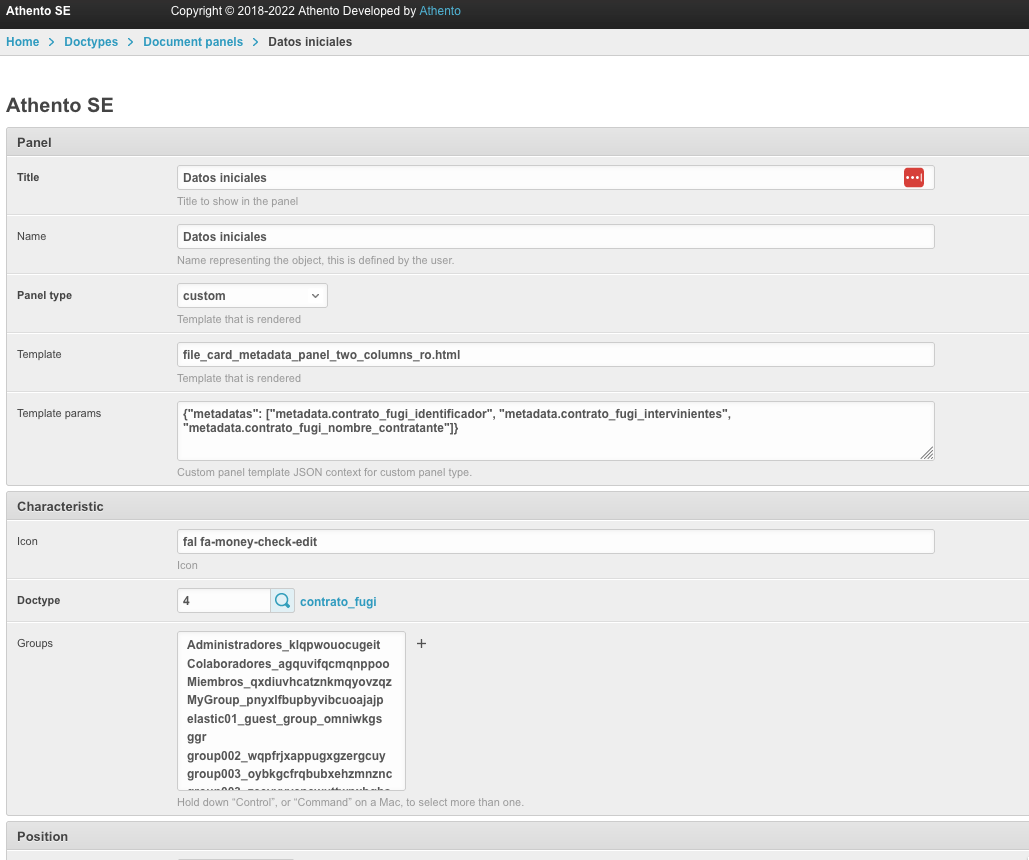Click the Doctype lookup magnifier icon
Image resolution: width=1029 pixels, height=860 pixels.
283,601
